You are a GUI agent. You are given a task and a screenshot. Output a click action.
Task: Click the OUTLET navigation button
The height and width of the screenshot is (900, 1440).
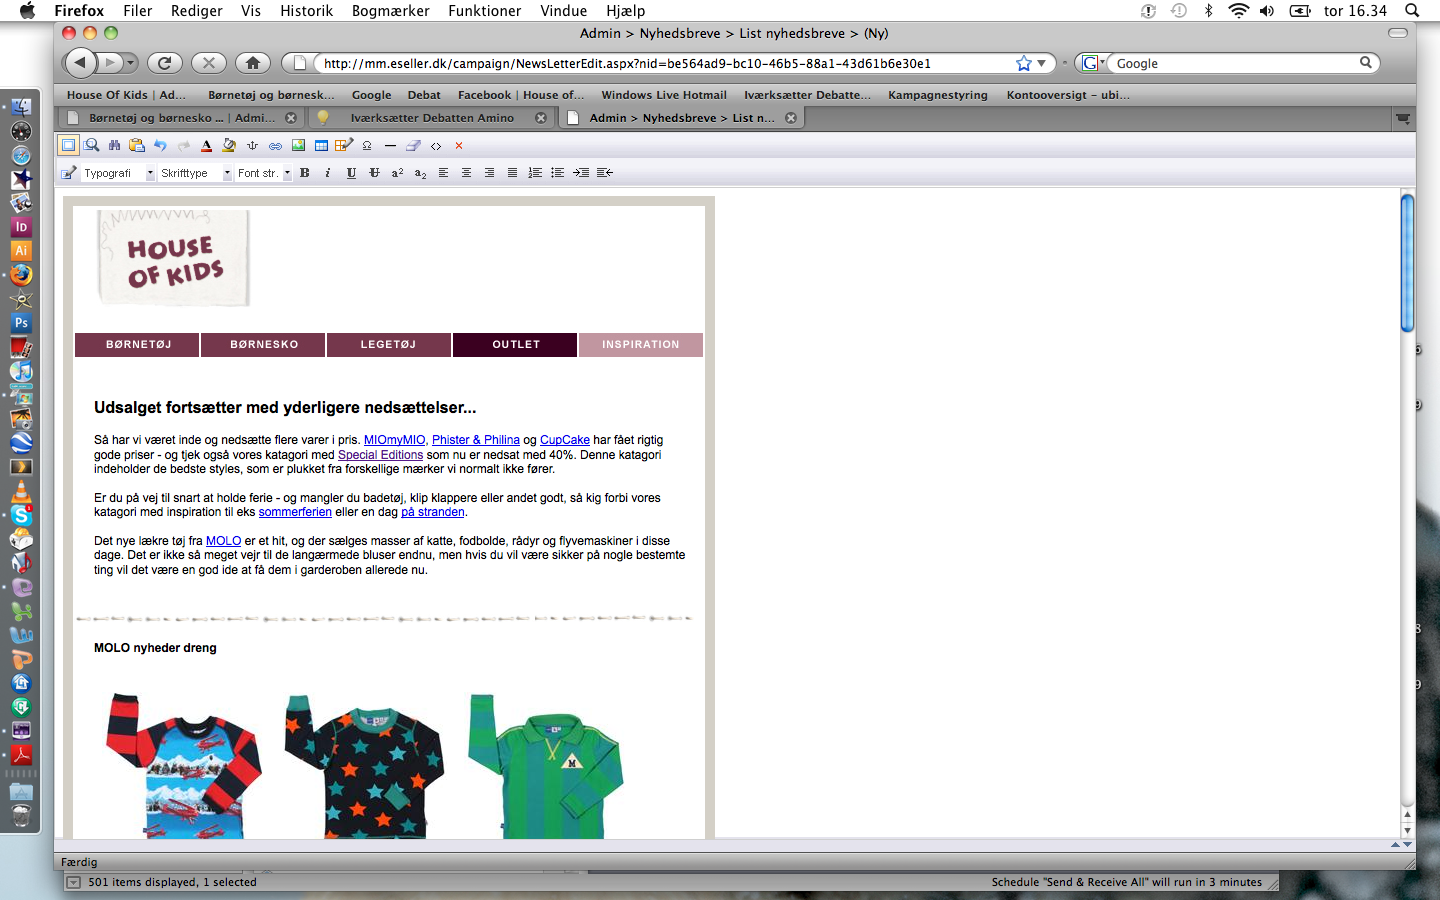(515, 344)
